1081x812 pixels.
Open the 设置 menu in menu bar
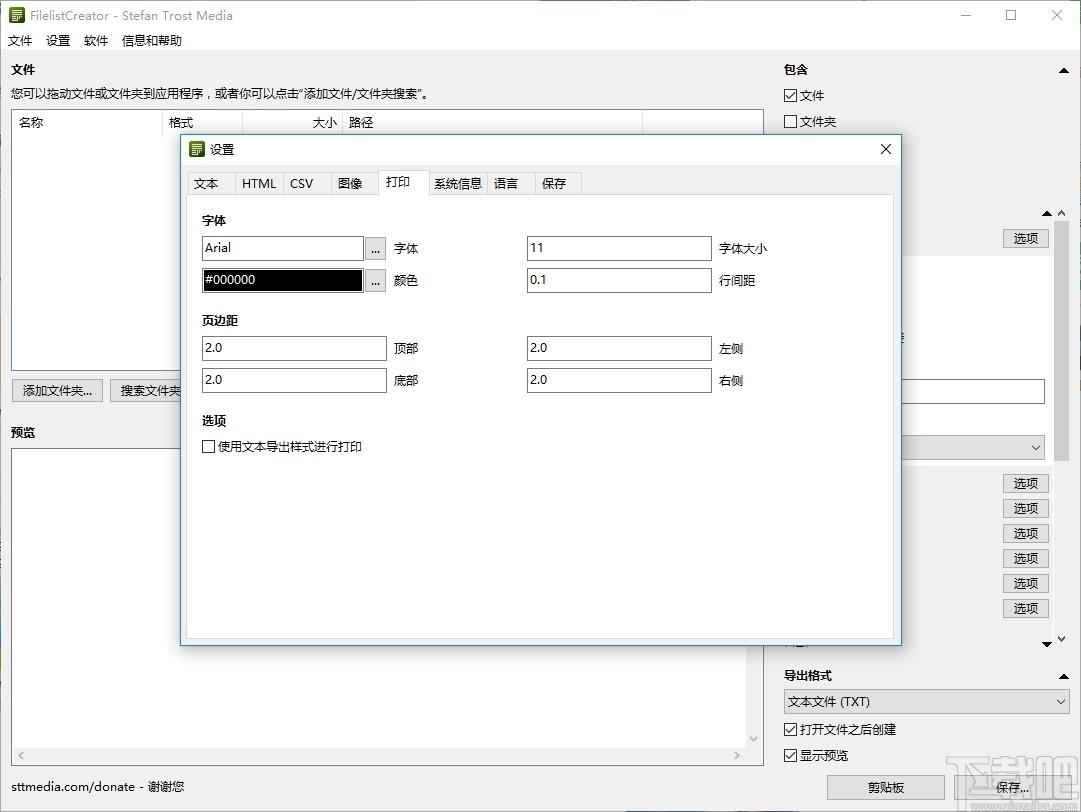coord(58,41)
